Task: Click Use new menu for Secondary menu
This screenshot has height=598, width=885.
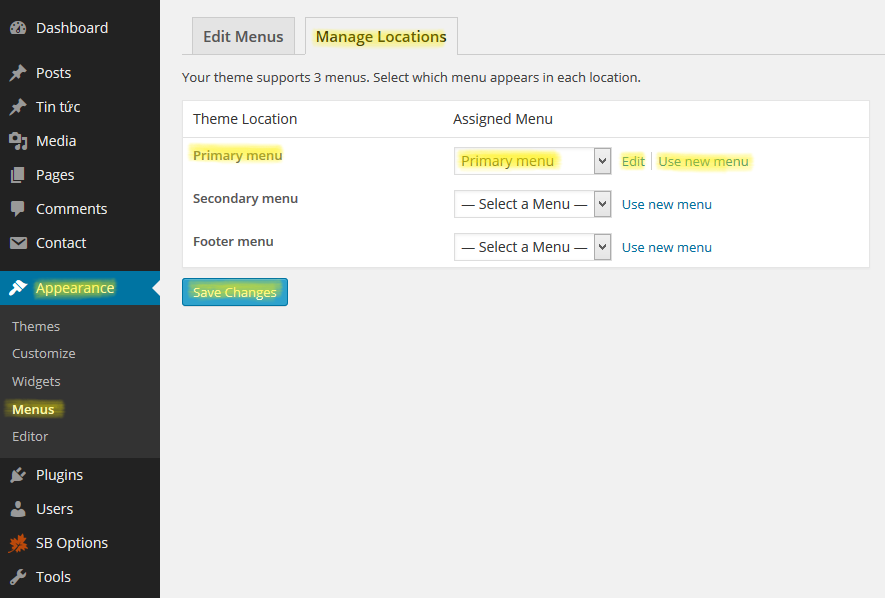Action: [x=667, y=204]
